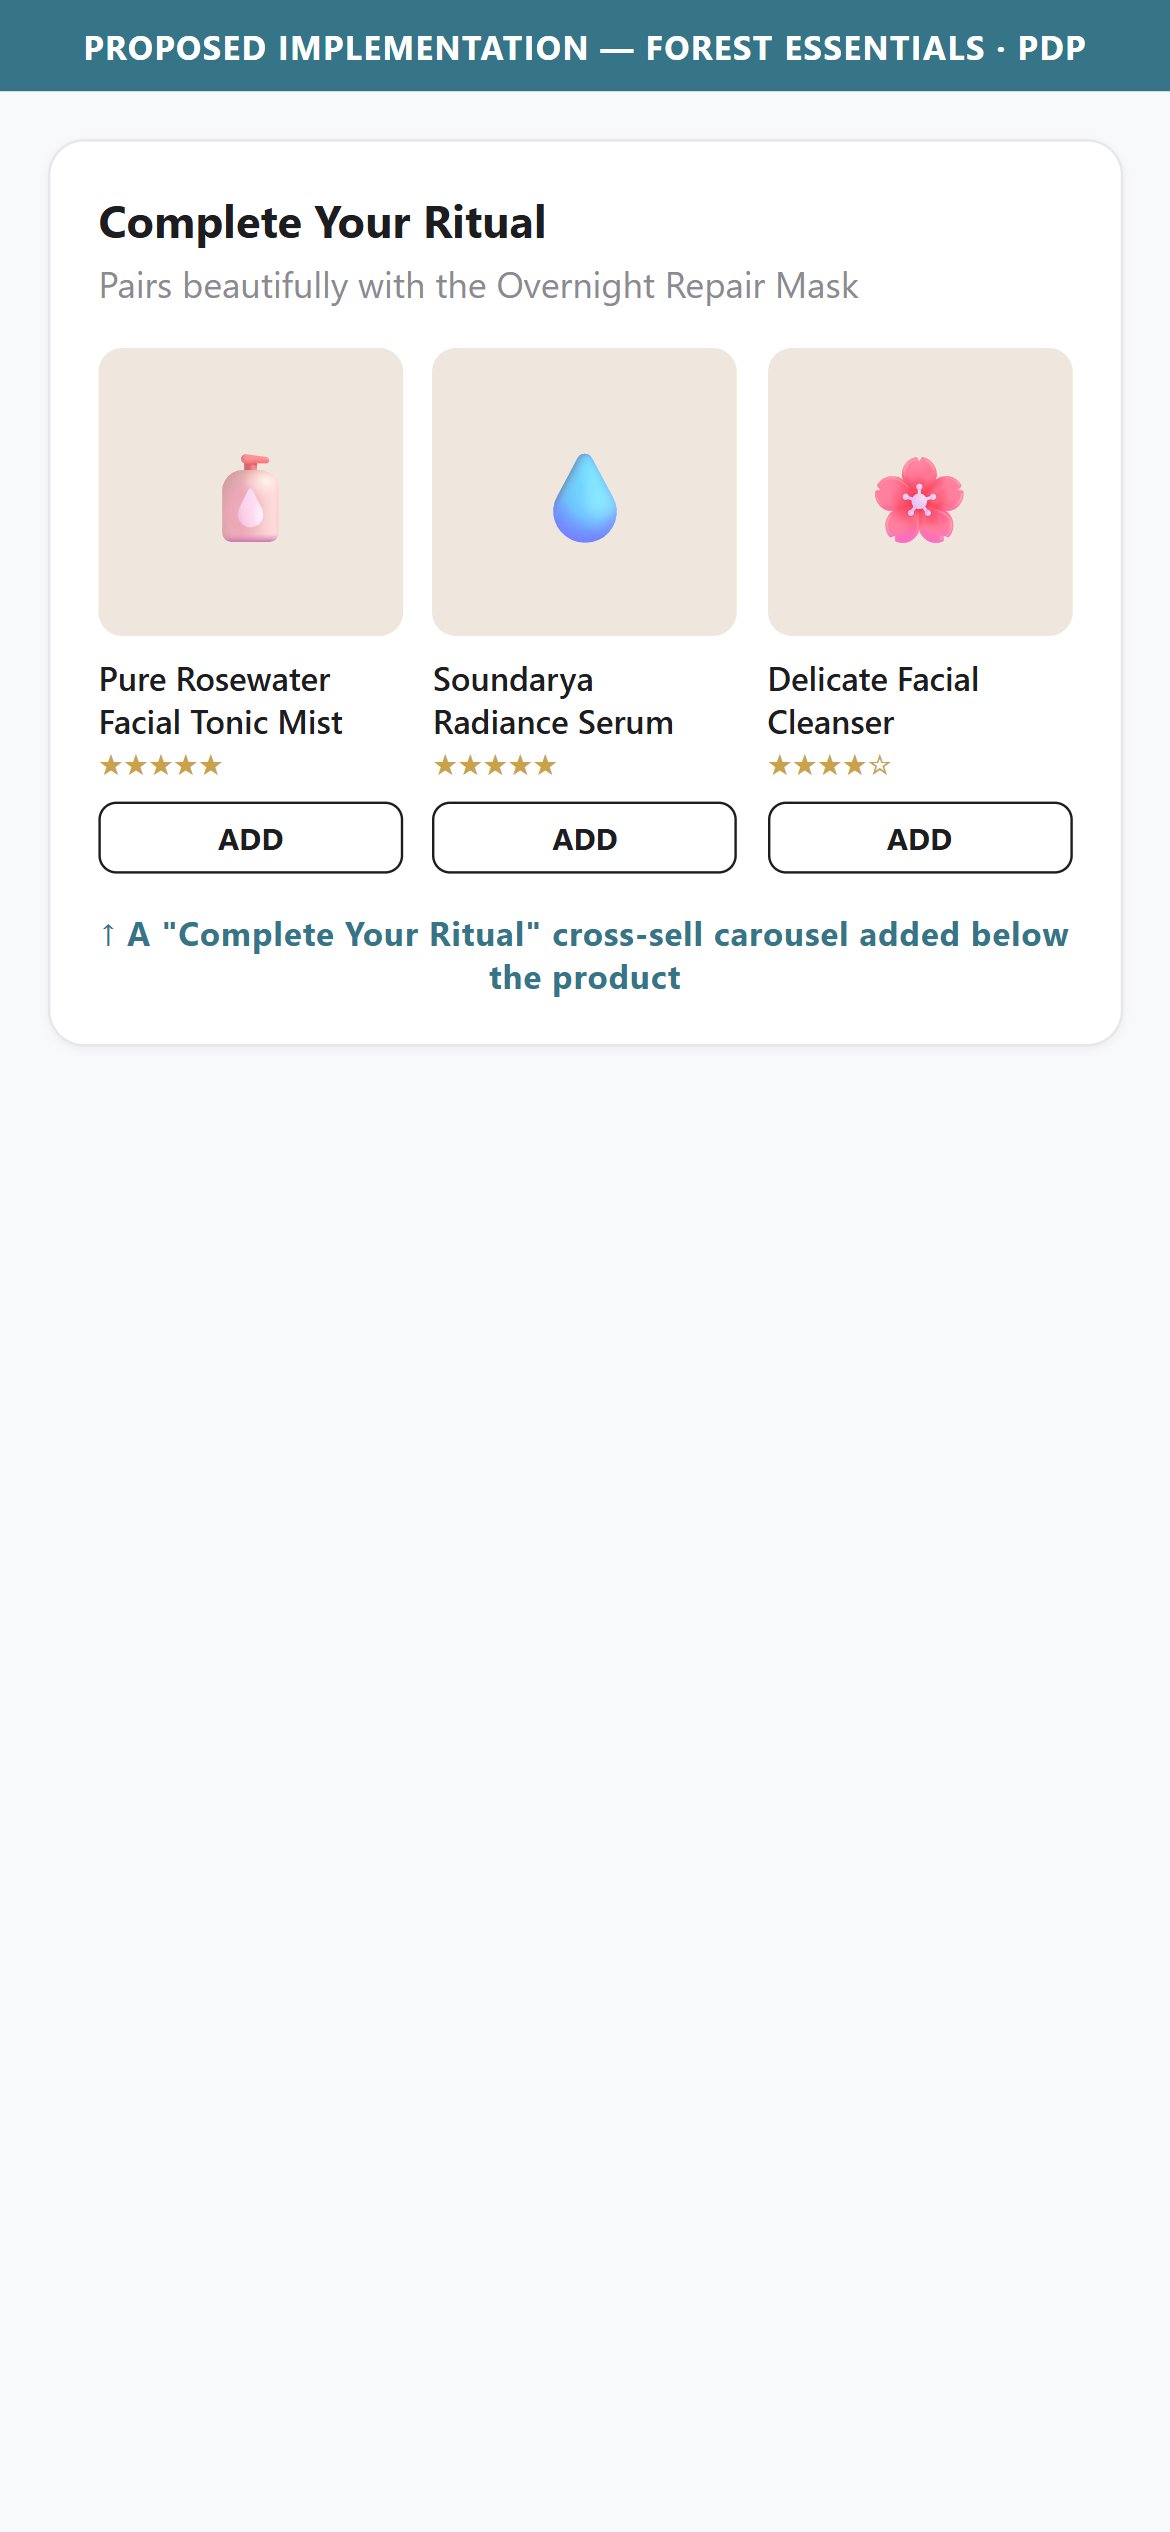Click the blue water droplet icon
This screenshot has width=1170, height=2532.
tap(585, 498)
